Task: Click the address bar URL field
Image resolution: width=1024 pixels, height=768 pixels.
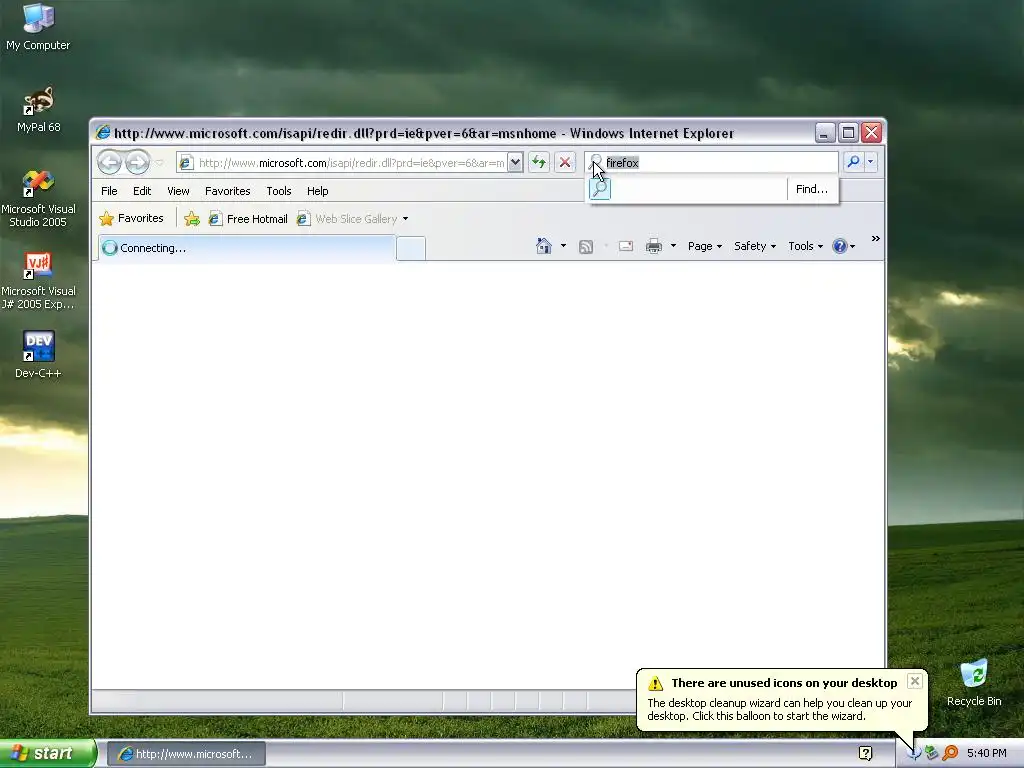Action: 351,163
